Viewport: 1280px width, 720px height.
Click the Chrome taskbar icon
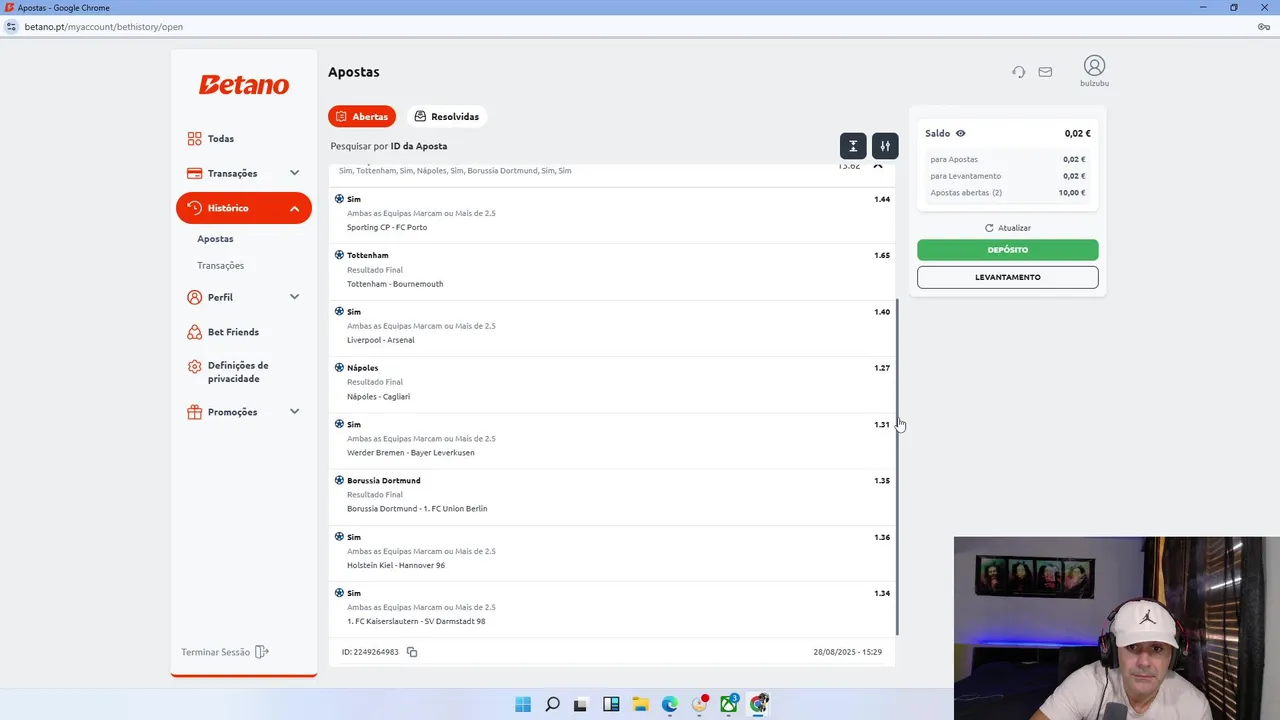point(759,704)
